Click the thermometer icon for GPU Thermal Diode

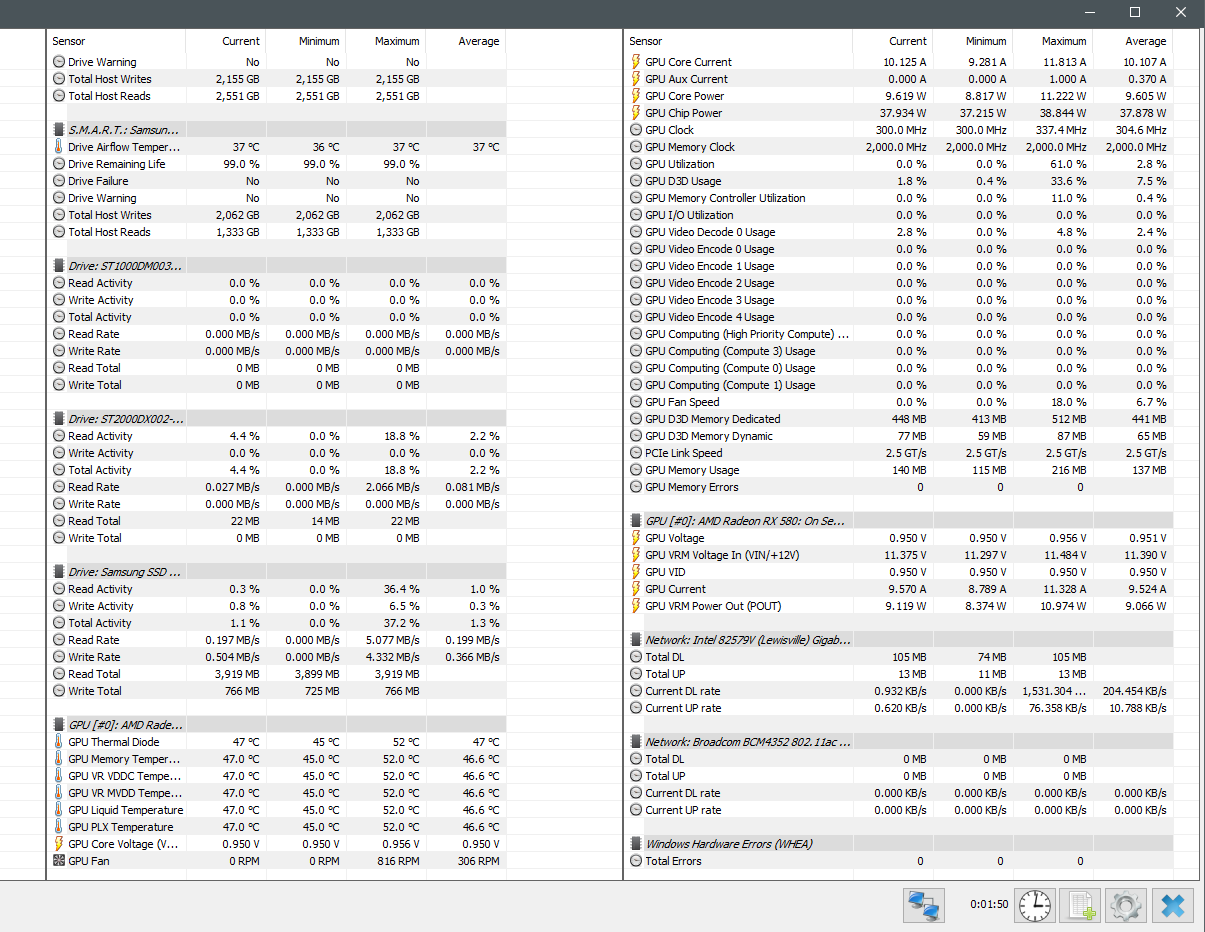(58, 742)
